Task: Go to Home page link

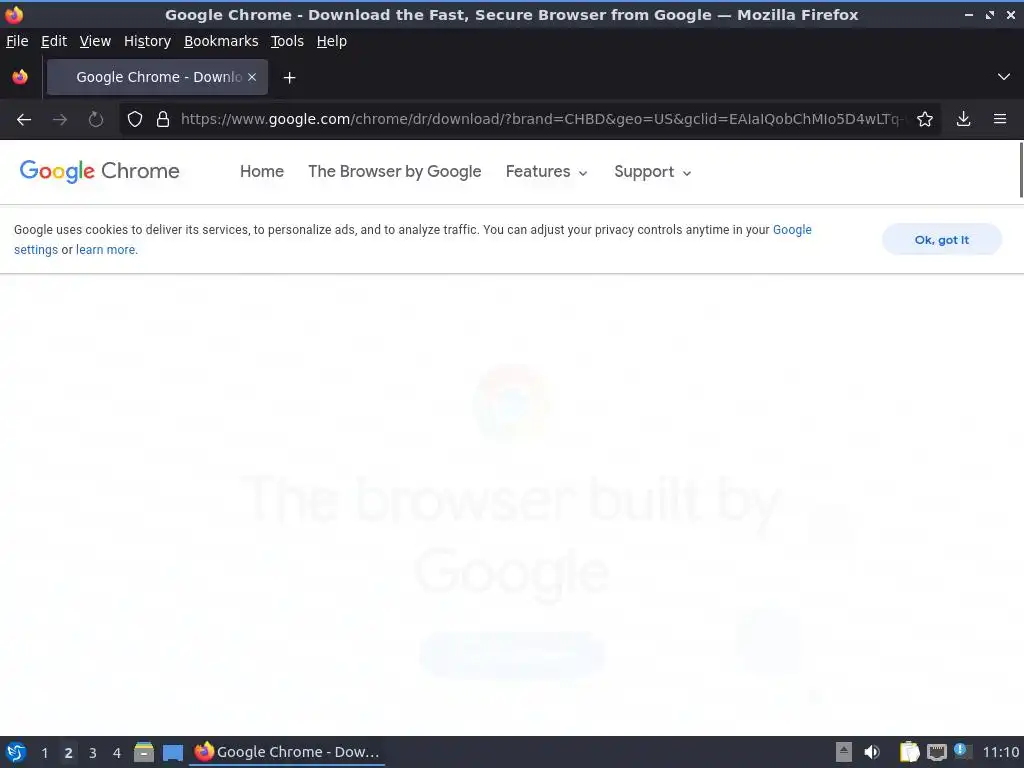Action: tap(262, 172)
